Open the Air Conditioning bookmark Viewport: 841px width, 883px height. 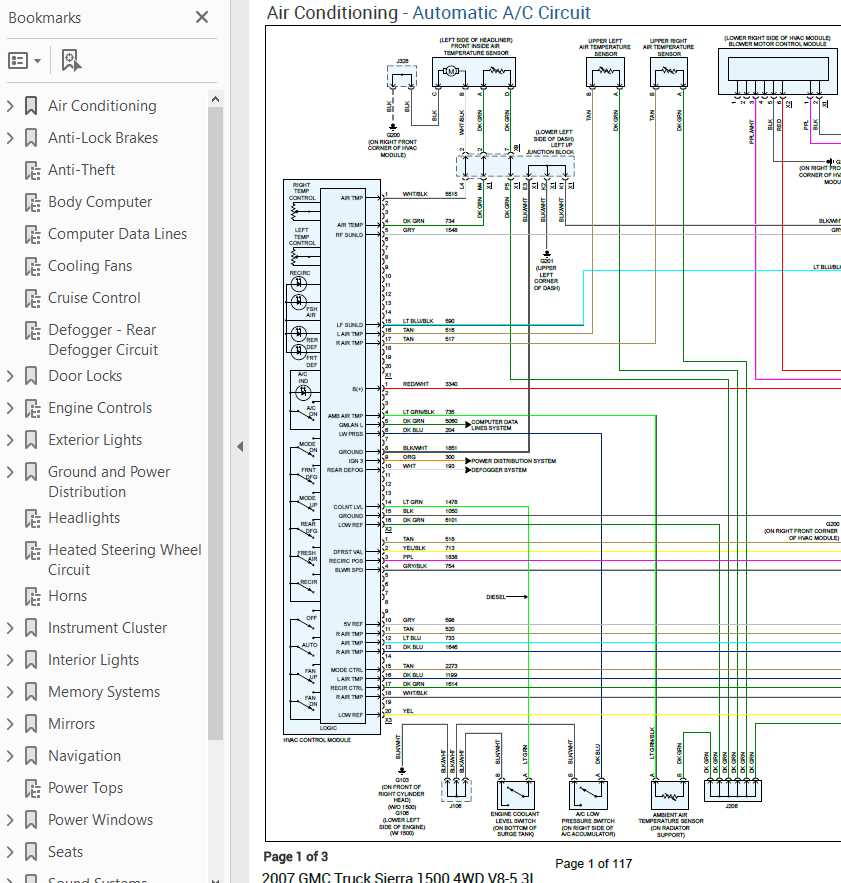103,106
